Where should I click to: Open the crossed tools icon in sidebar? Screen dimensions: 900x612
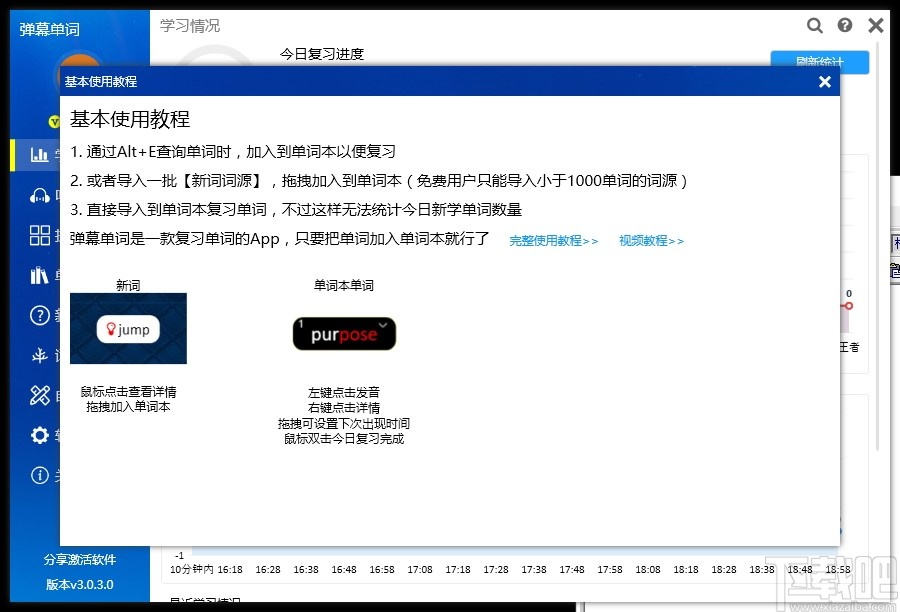click(x=41, y=395)
